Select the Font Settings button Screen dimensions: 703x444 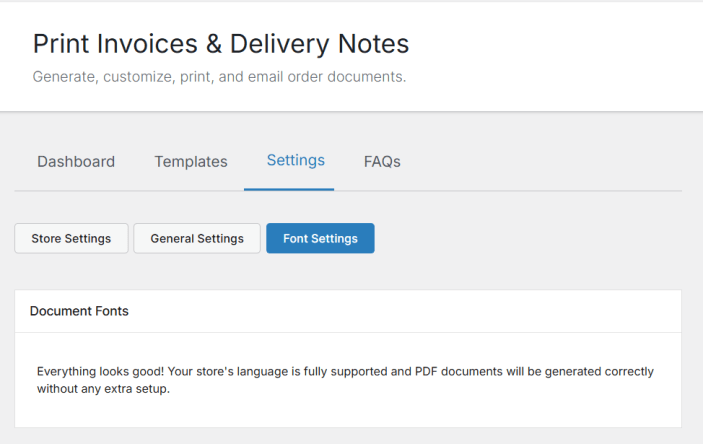[x=320, y=238]
